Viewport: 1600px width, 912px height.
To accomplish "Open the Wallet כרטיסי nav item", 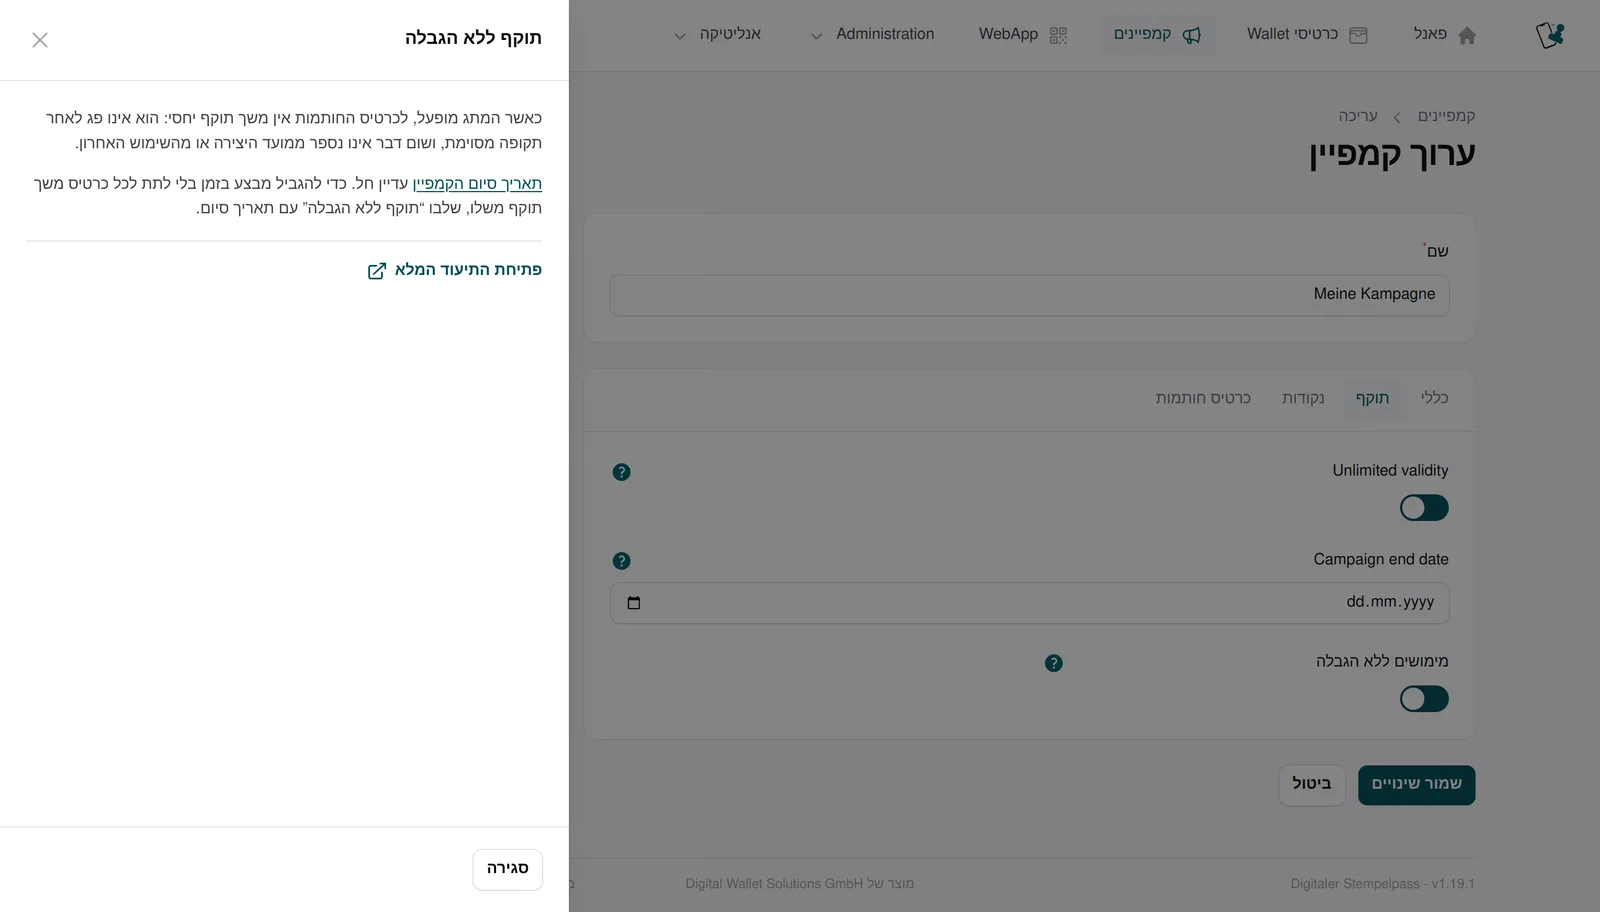I will pyautogui.click(x=1307, y=35).
